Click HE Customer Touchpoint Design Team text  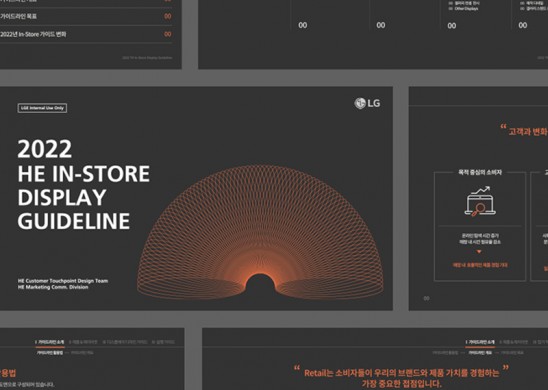click(63, 281)
